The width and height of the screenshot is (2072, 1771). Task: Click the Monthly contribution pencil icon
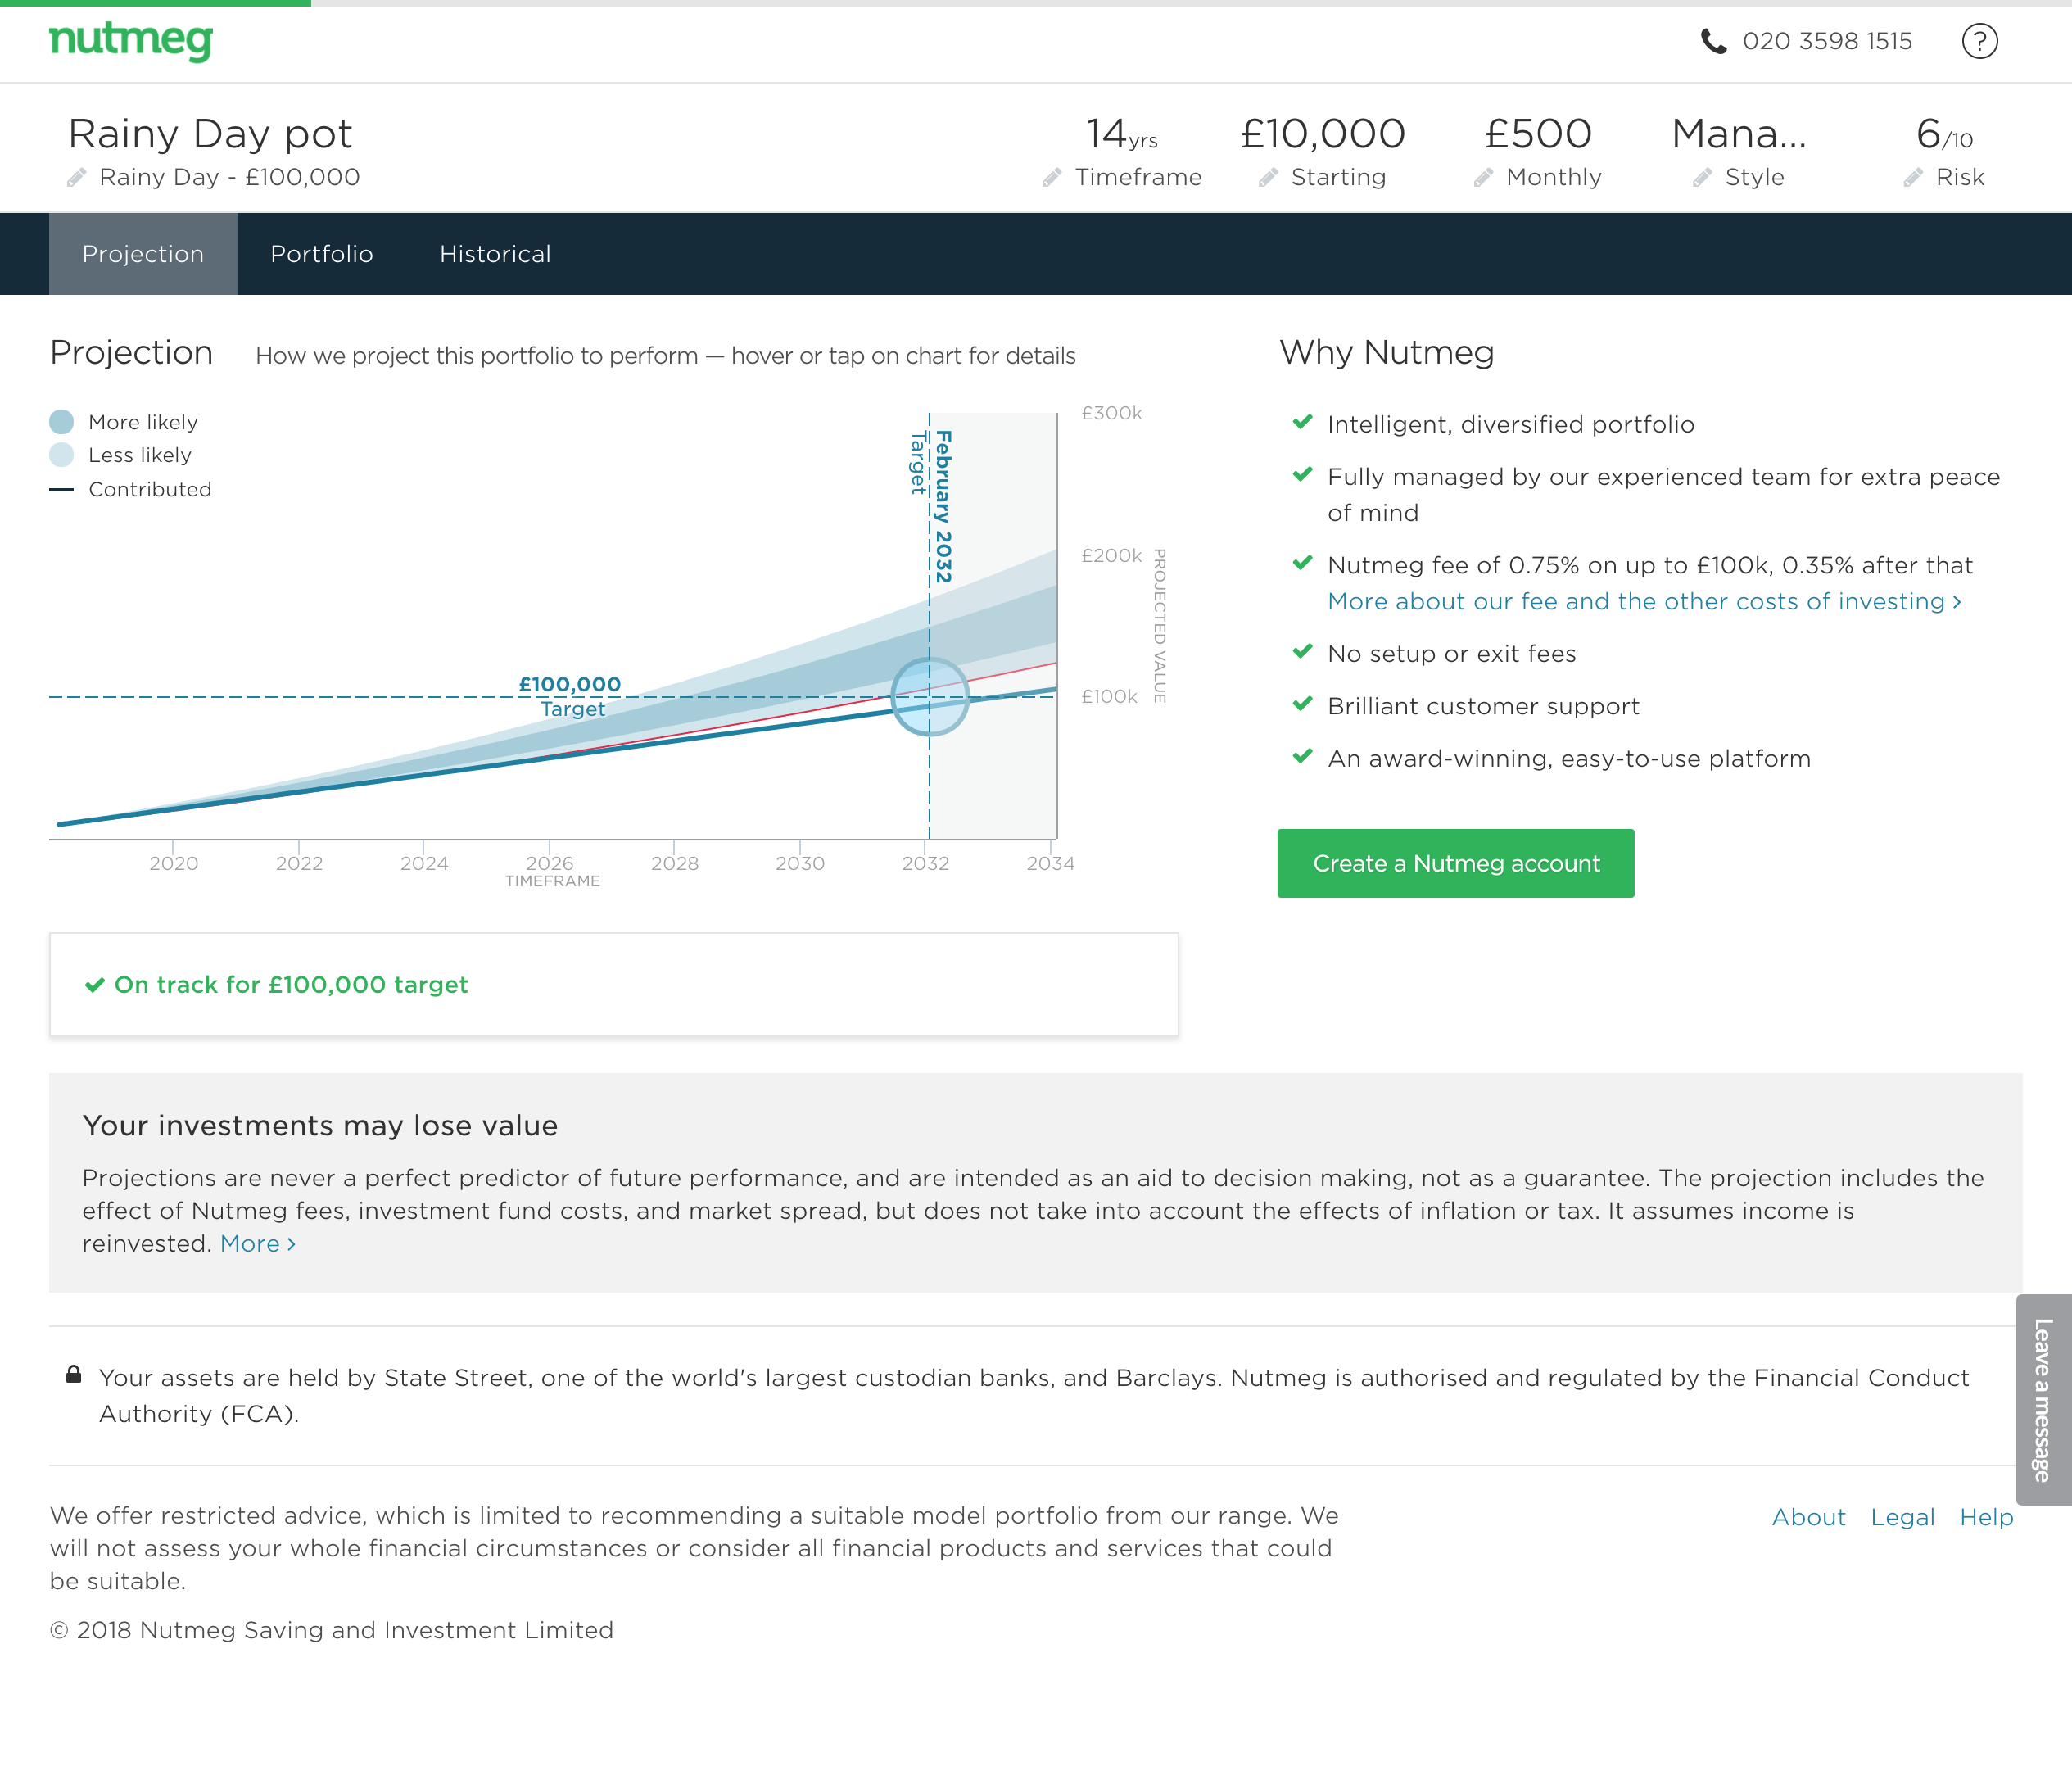click(1483, 177)
